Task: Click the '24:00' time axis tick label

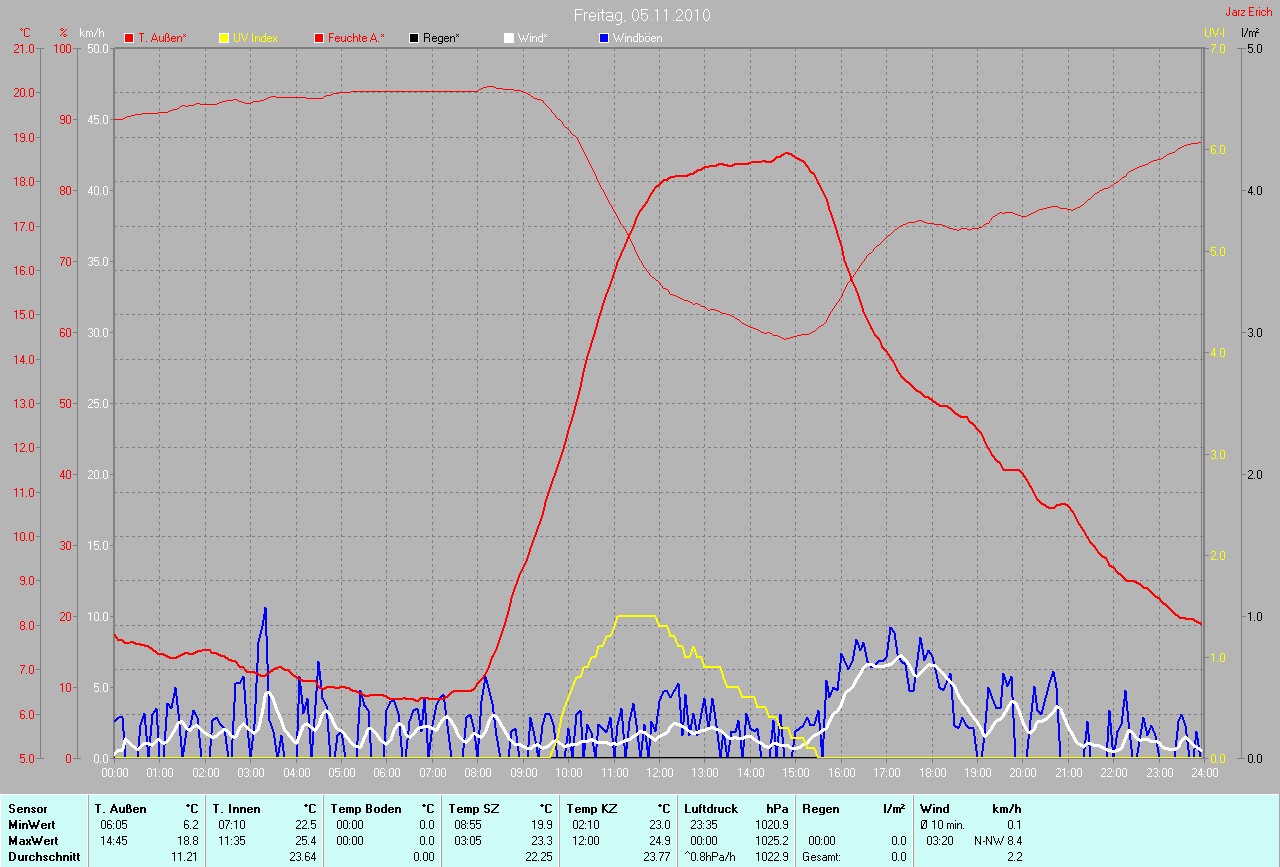Action: point(1203,773)
